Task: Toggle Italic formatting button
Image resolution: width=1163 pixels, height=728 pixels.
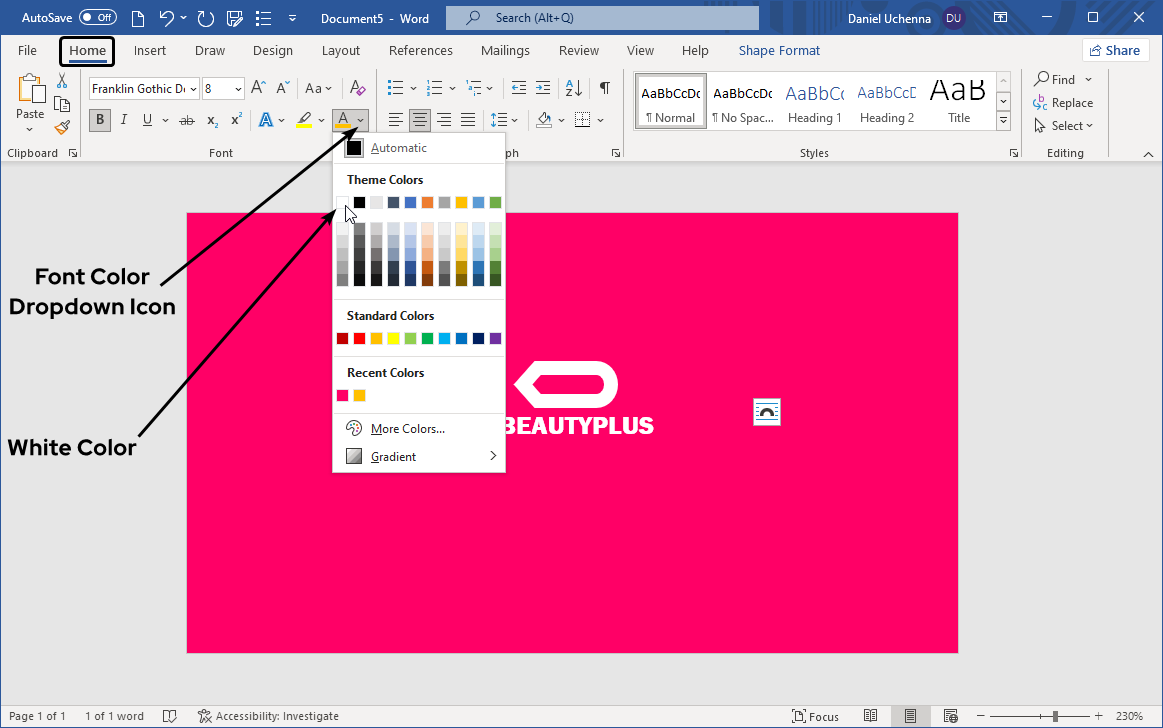Action: [x=124, y=120]
